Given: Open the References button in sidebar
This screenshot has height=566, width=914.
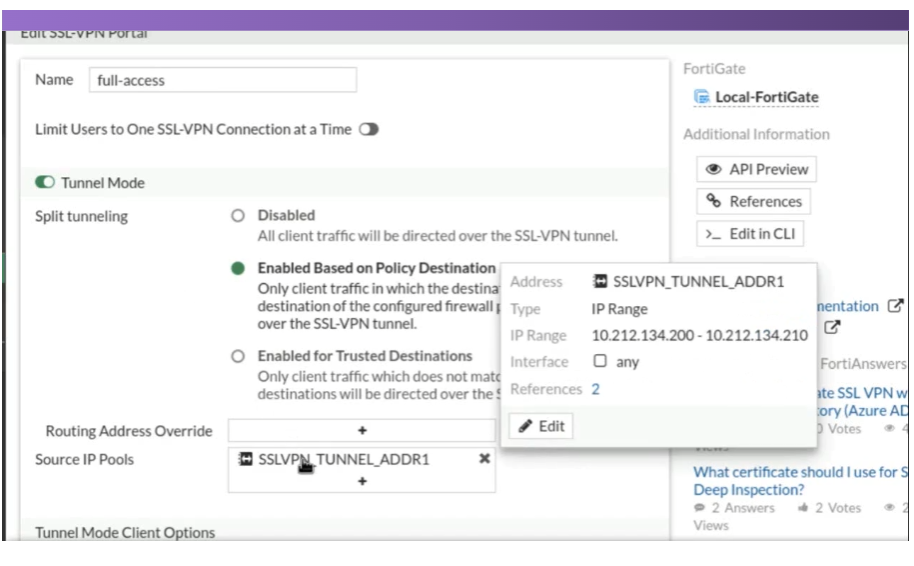Looking at the screenshot, I should [753, 201].
